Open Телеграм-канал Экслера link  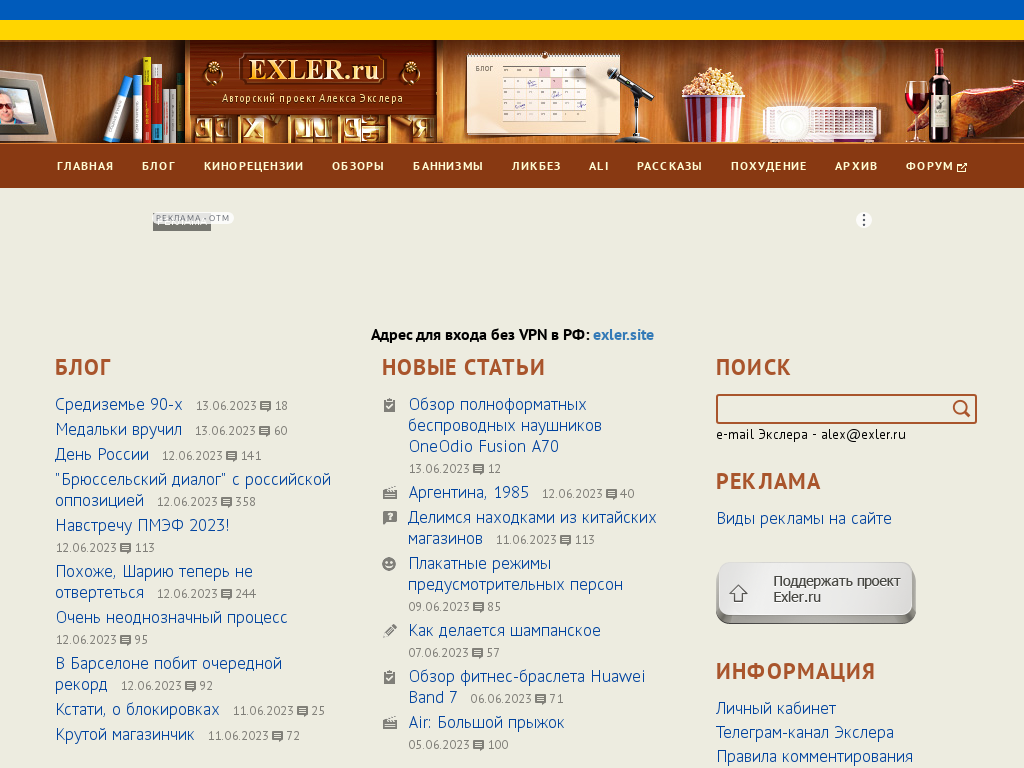point(805,733)
